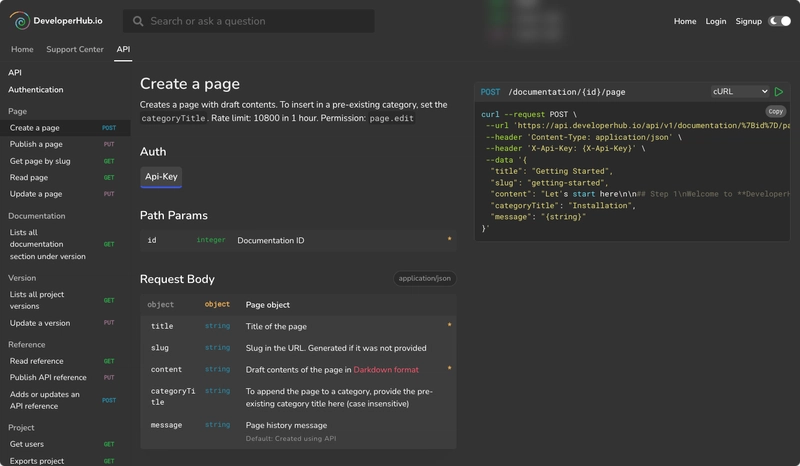Screen dimensions: 800x466
Task: Select Get page by slug endpoint
Action: [x=40, y=161]
